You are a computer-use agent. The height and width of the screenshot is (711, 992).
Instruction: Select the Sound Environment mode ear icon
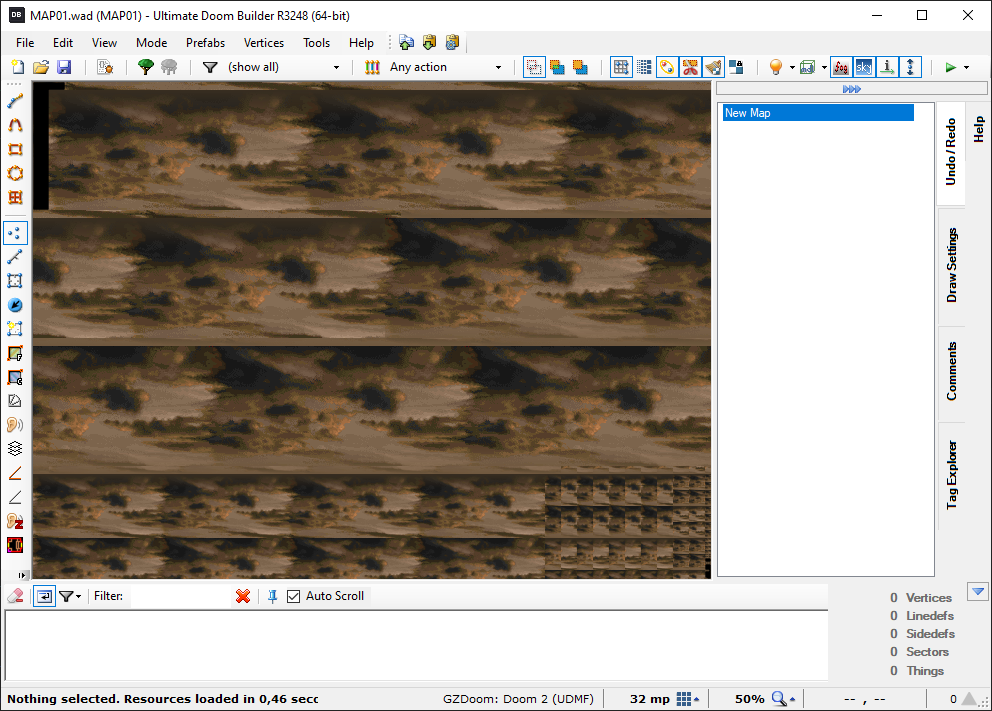point(14,521)
